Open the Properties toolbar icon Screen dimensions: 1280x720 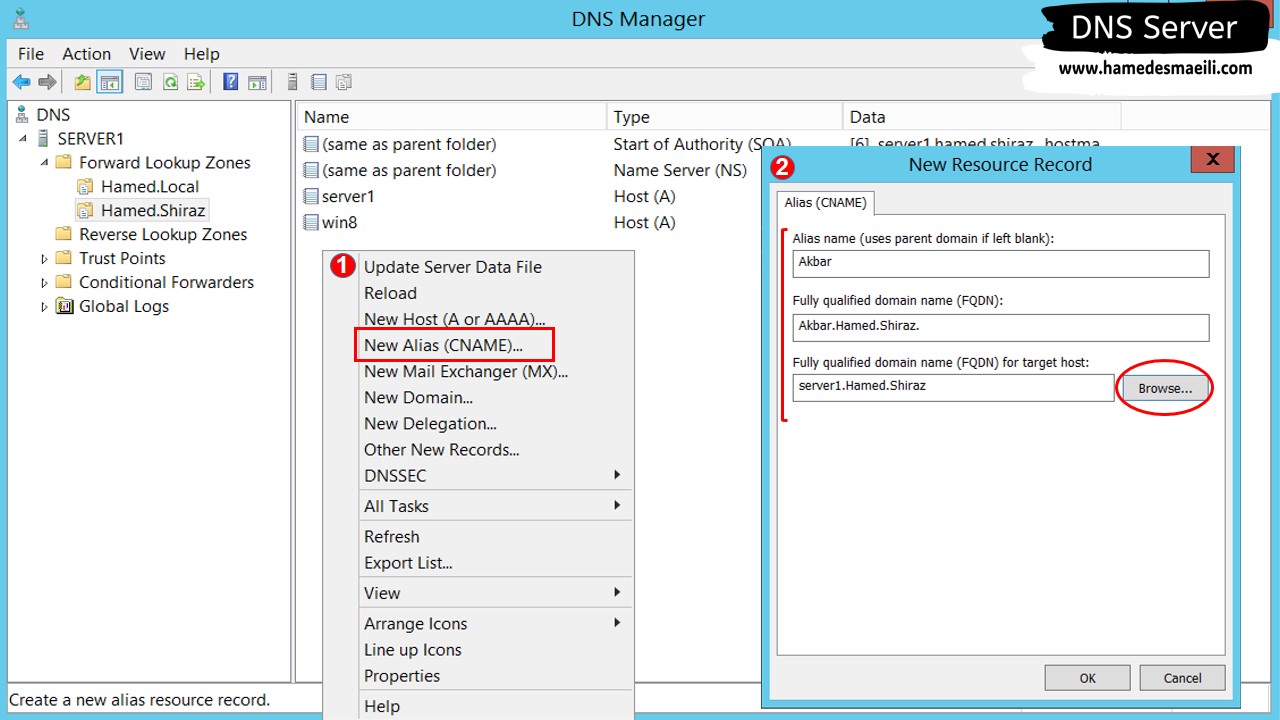pyautogui.click(x=143, y=82)
